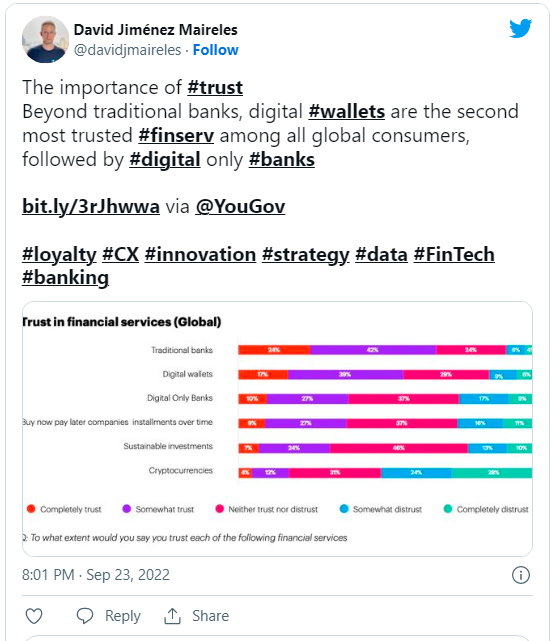Open the #wallets hashtag link

(347, 112)
